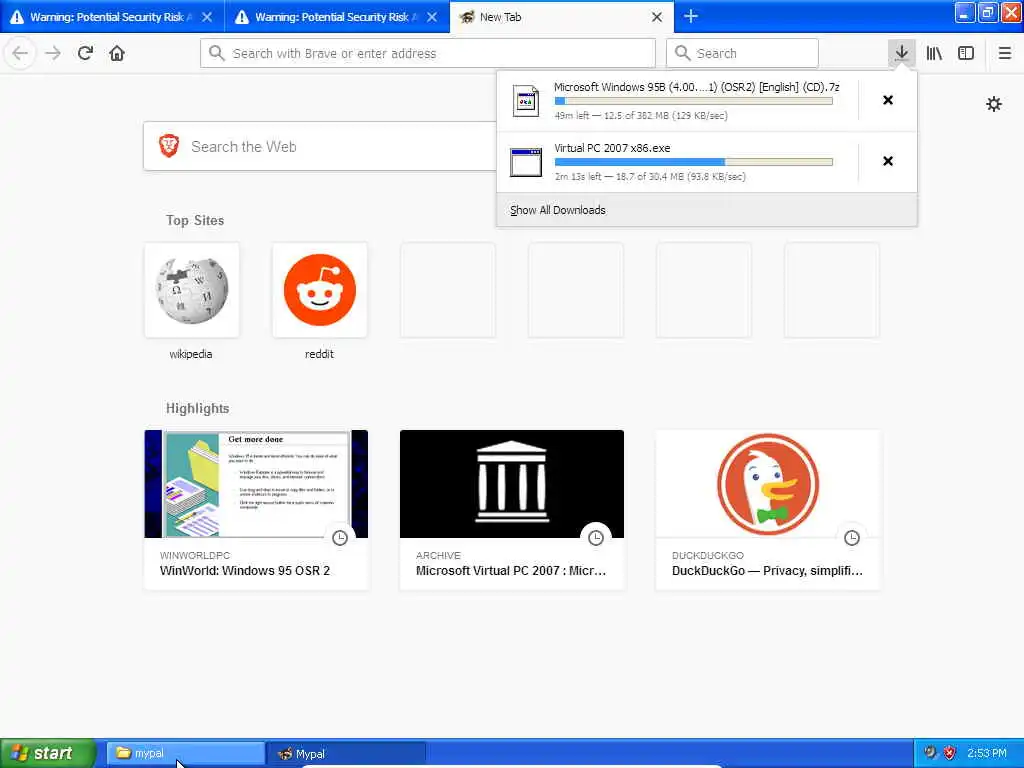Open a new tab with plus button

pyautogui.click(x=690, y=16)
